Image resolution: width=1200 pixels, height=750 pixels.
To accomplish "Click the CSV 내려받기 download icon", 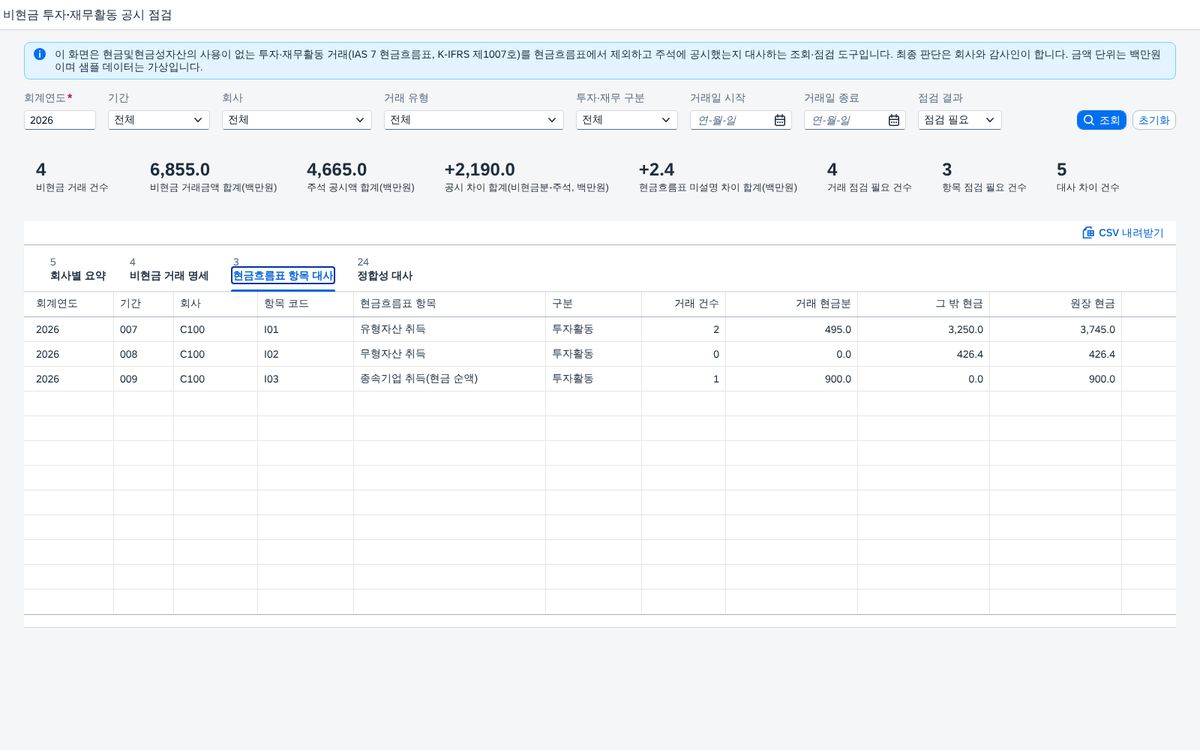I will tap(1088, 233).
